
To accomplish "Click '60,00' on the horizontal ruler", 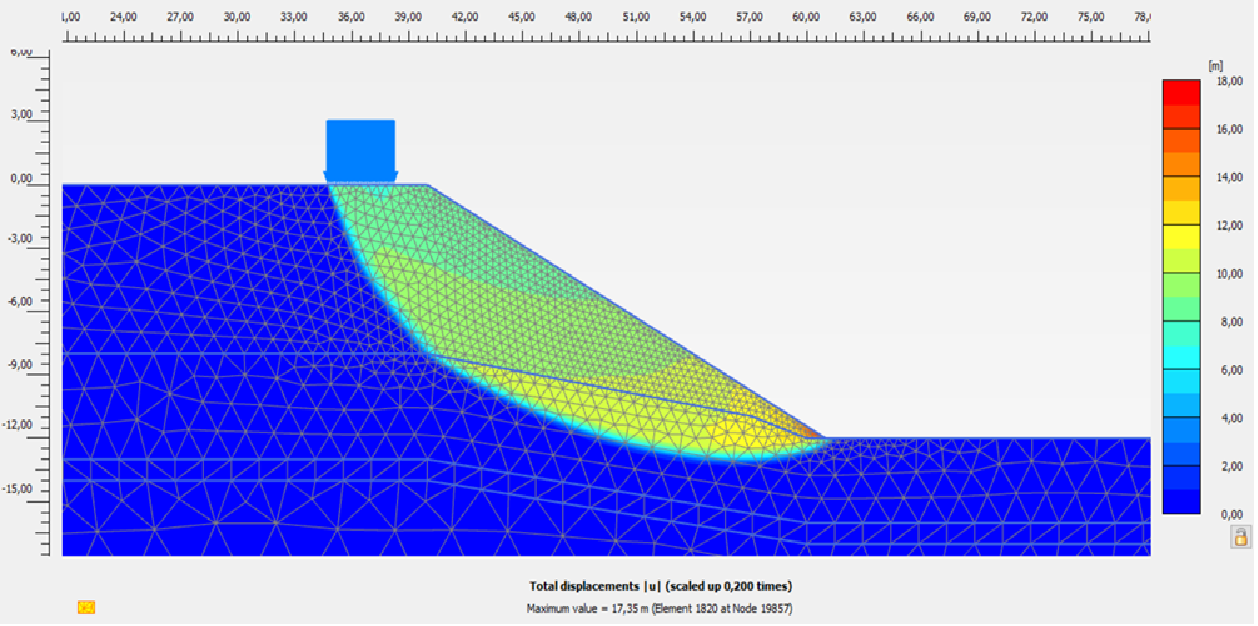I will coord(807,17).
